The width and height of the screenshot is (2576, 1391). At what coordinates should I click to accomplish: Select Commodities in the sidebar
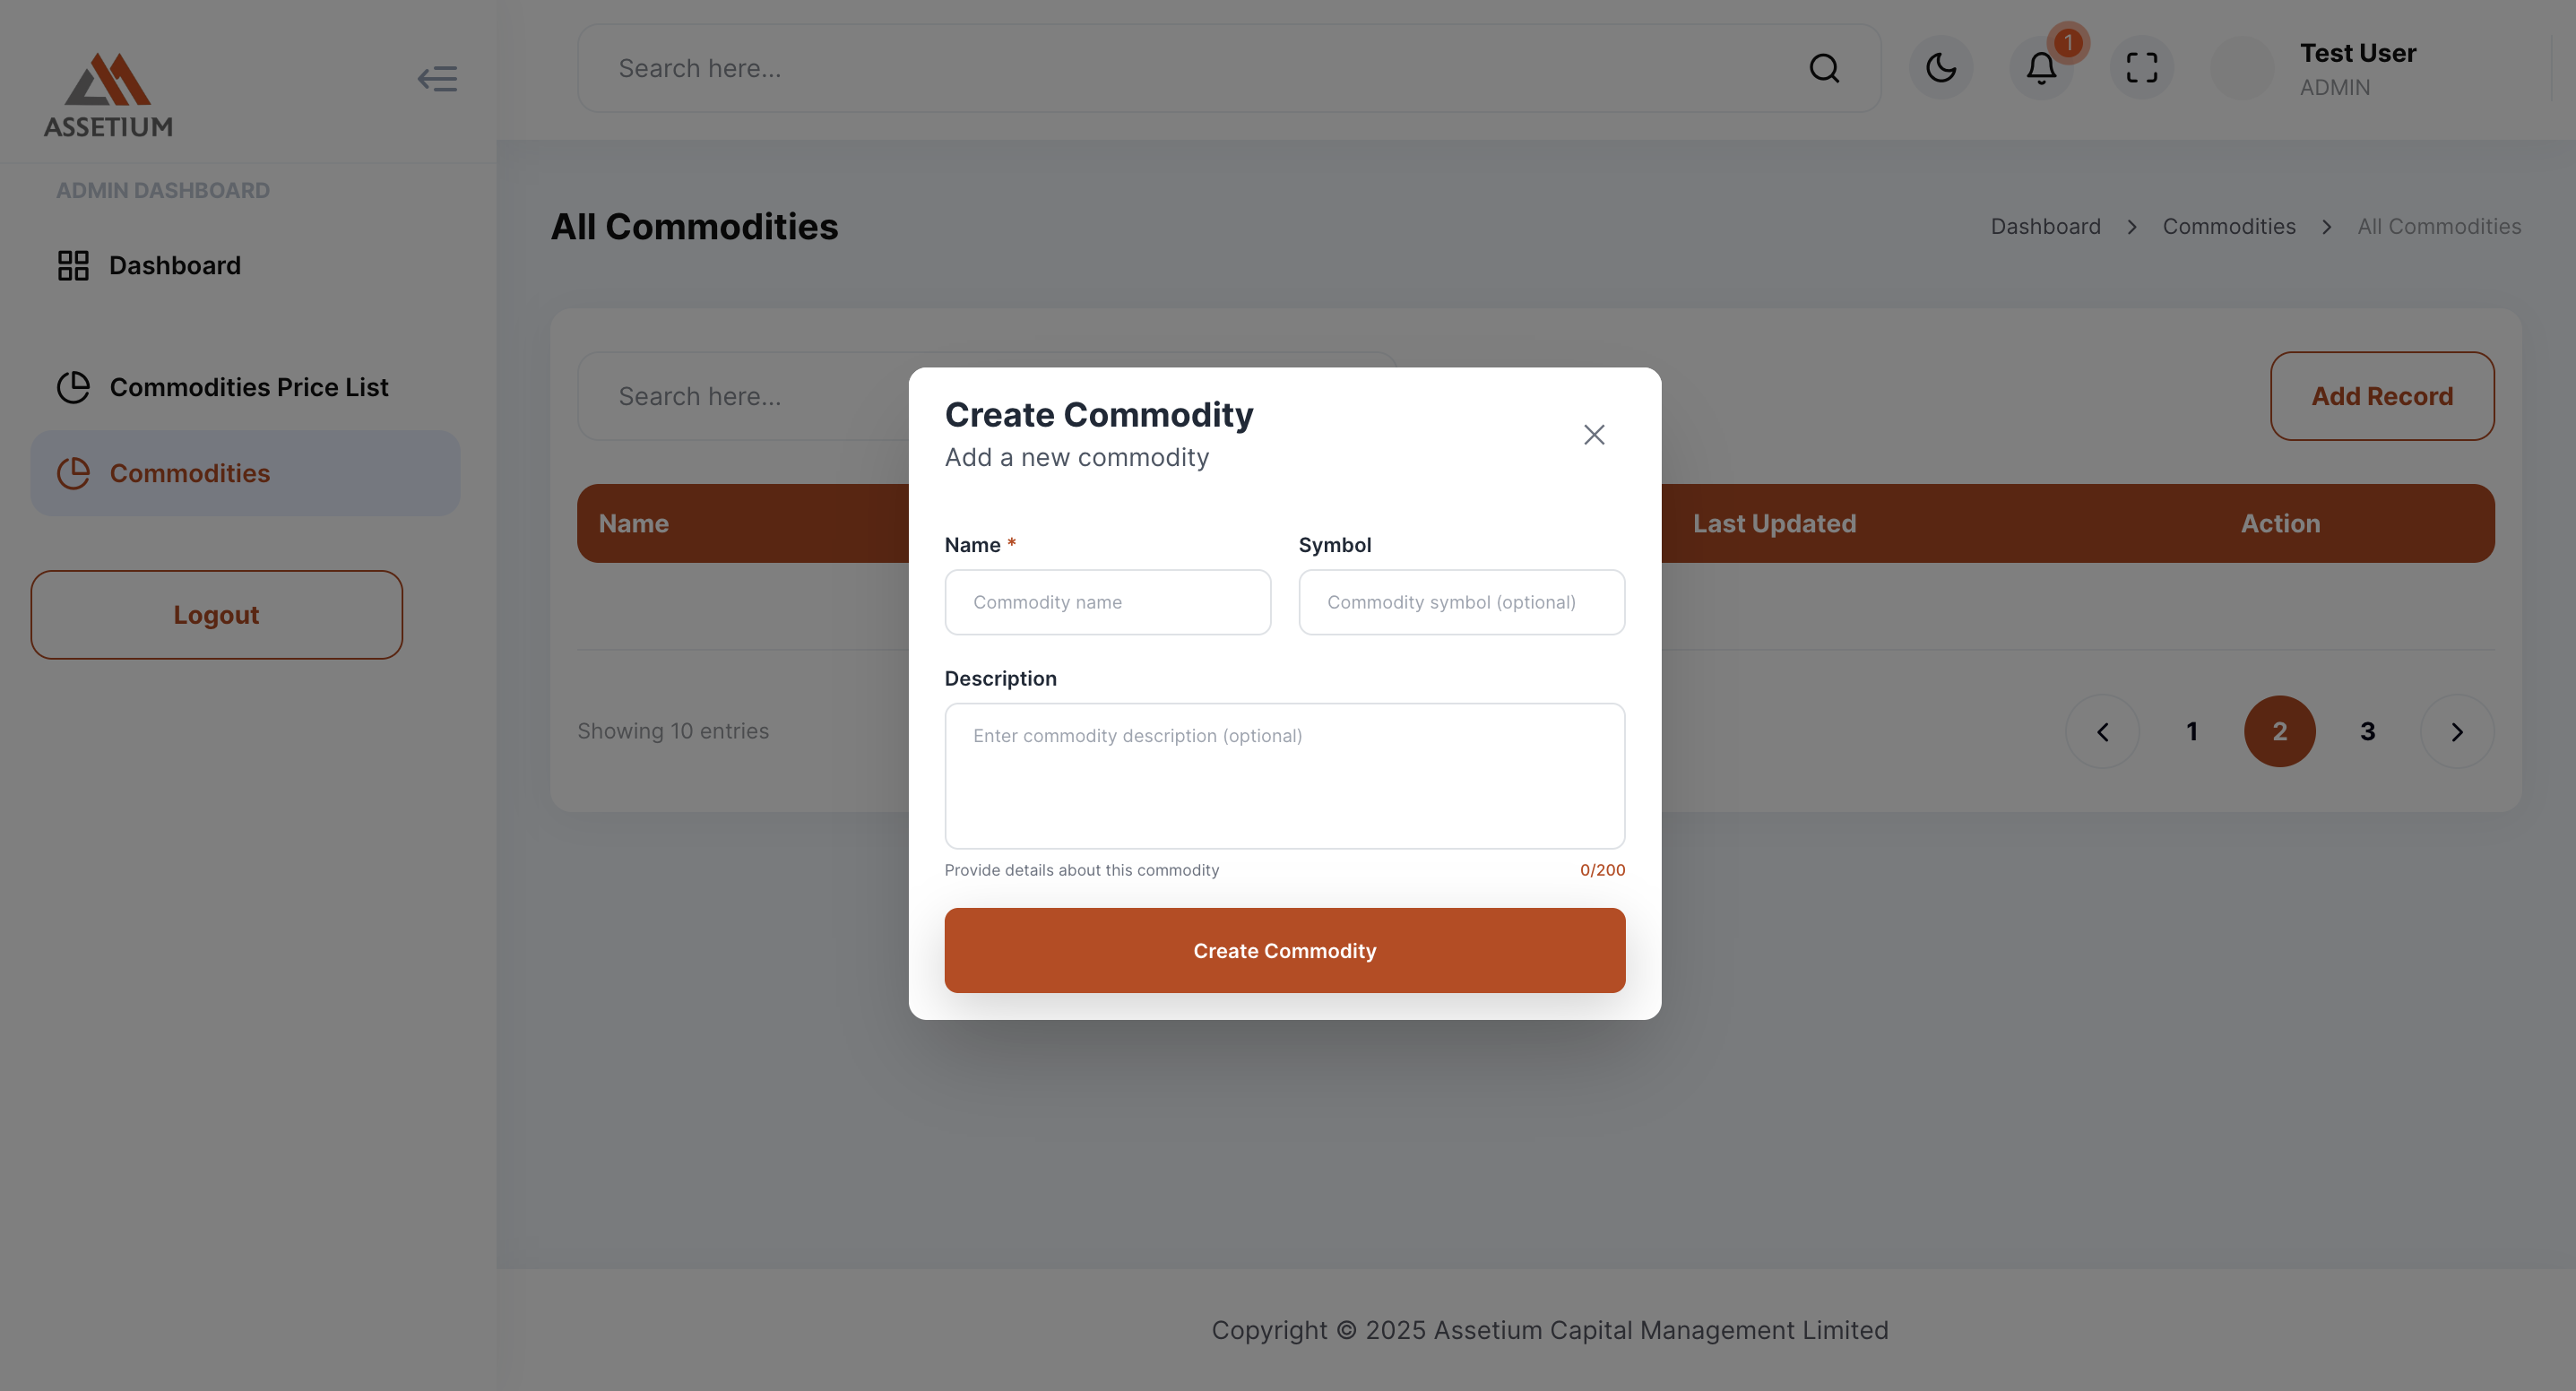coord(189,473)
